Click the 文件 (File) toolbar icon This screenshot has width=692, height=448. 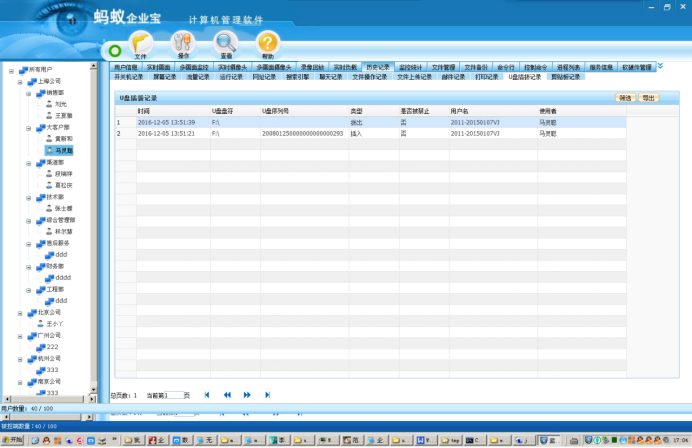[x=140, y=43]
